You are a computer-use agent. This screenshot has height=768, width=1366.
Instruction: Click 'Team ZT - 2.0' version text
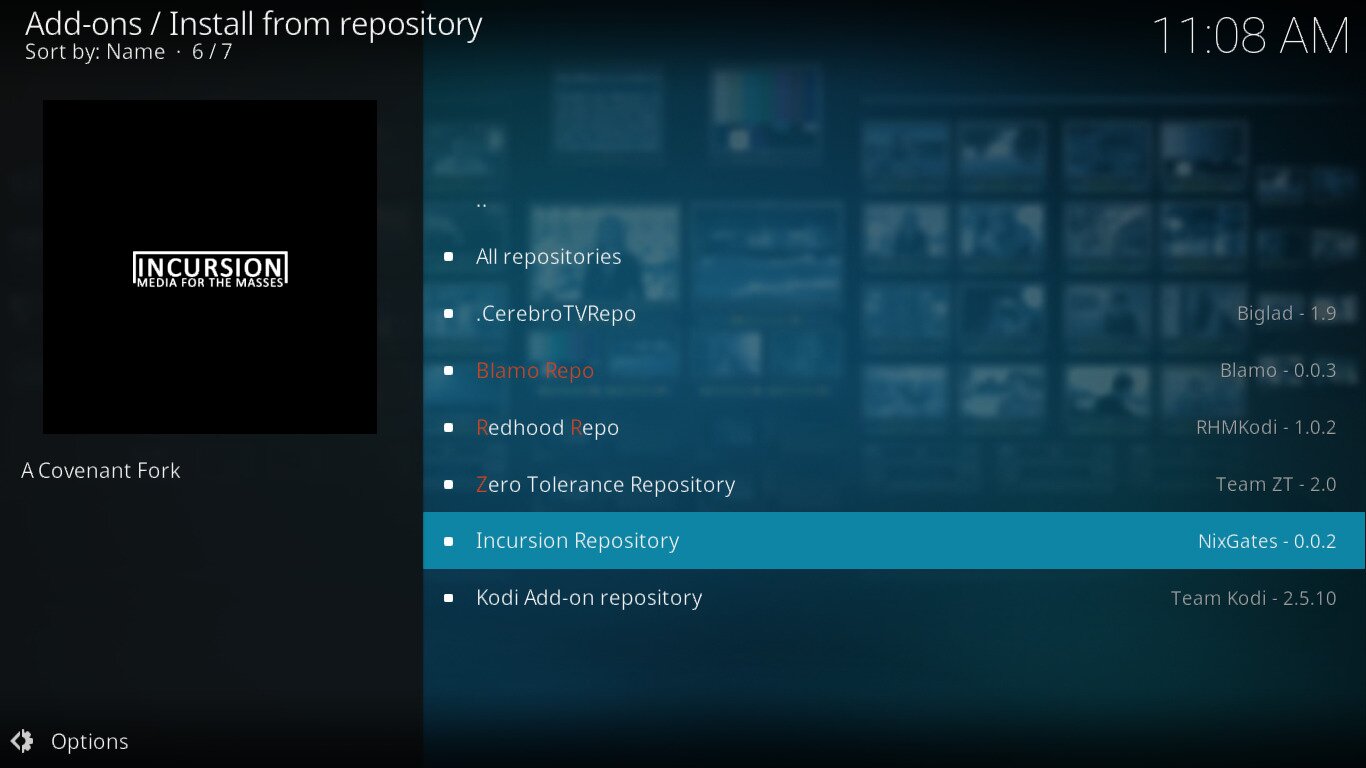(1276, 484)
